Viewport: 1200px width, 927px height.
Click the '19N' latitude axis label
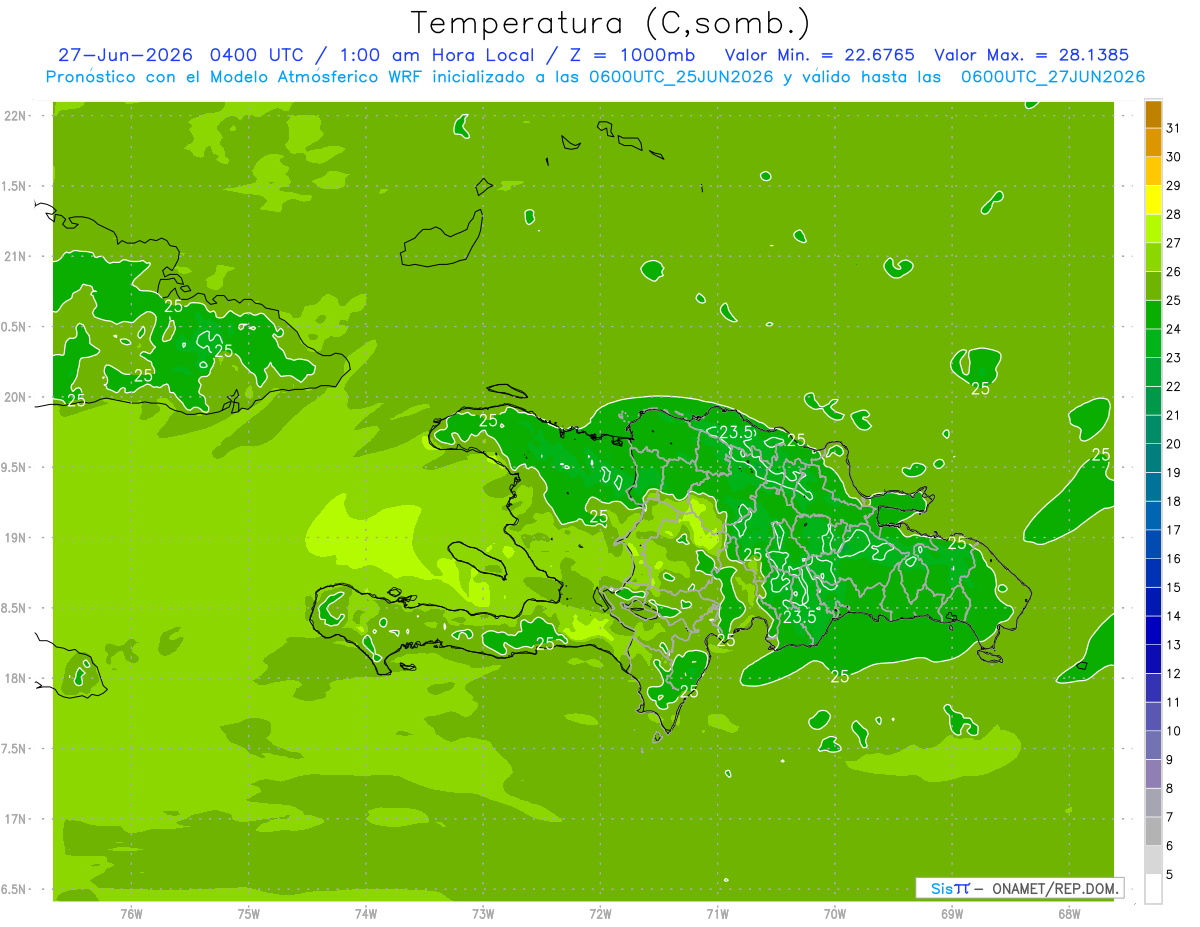point(15,538)
